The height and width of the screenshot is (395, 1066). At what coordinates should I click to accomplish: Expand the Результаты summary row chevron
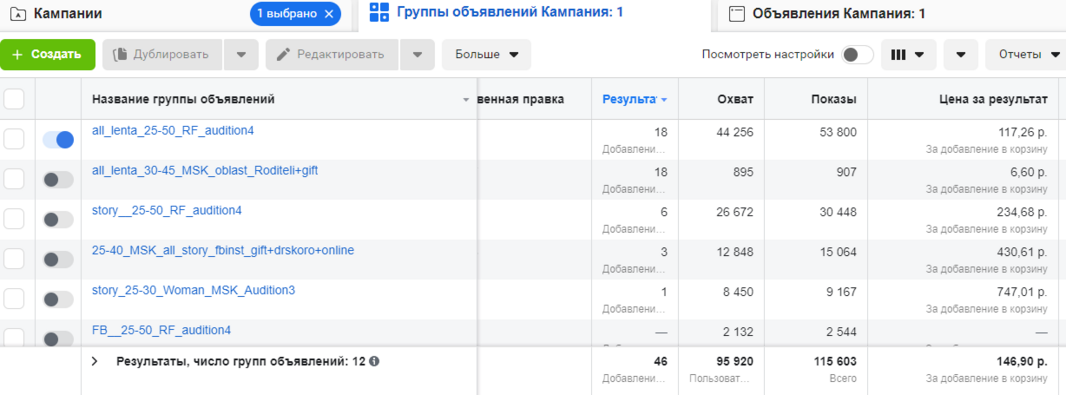pyautogui.click(x=94, y=362)
